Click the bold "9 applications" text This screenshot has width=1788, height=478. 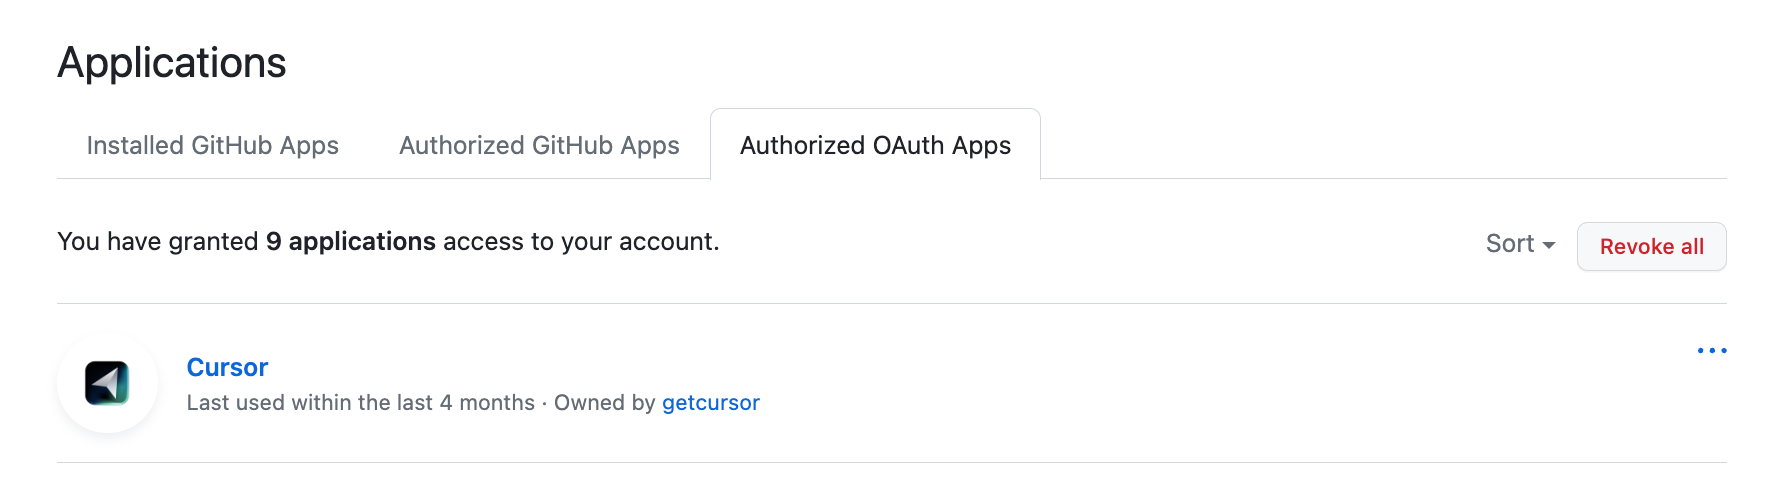351,242
